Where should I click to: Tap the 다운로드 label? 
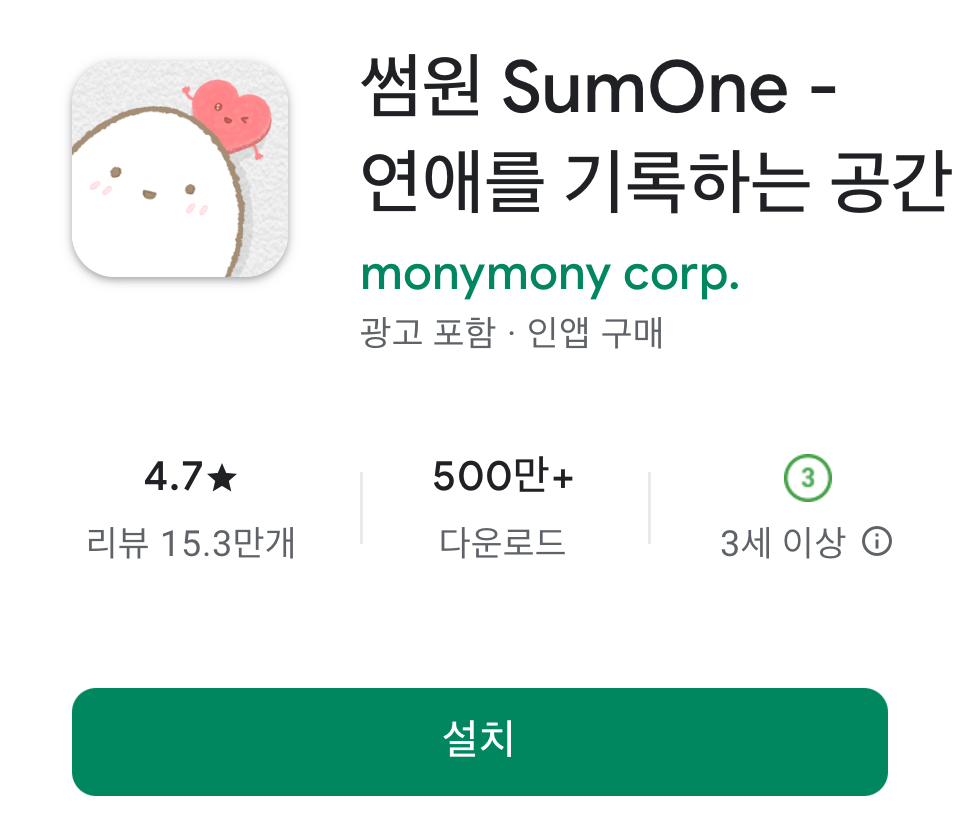(502, 542)
